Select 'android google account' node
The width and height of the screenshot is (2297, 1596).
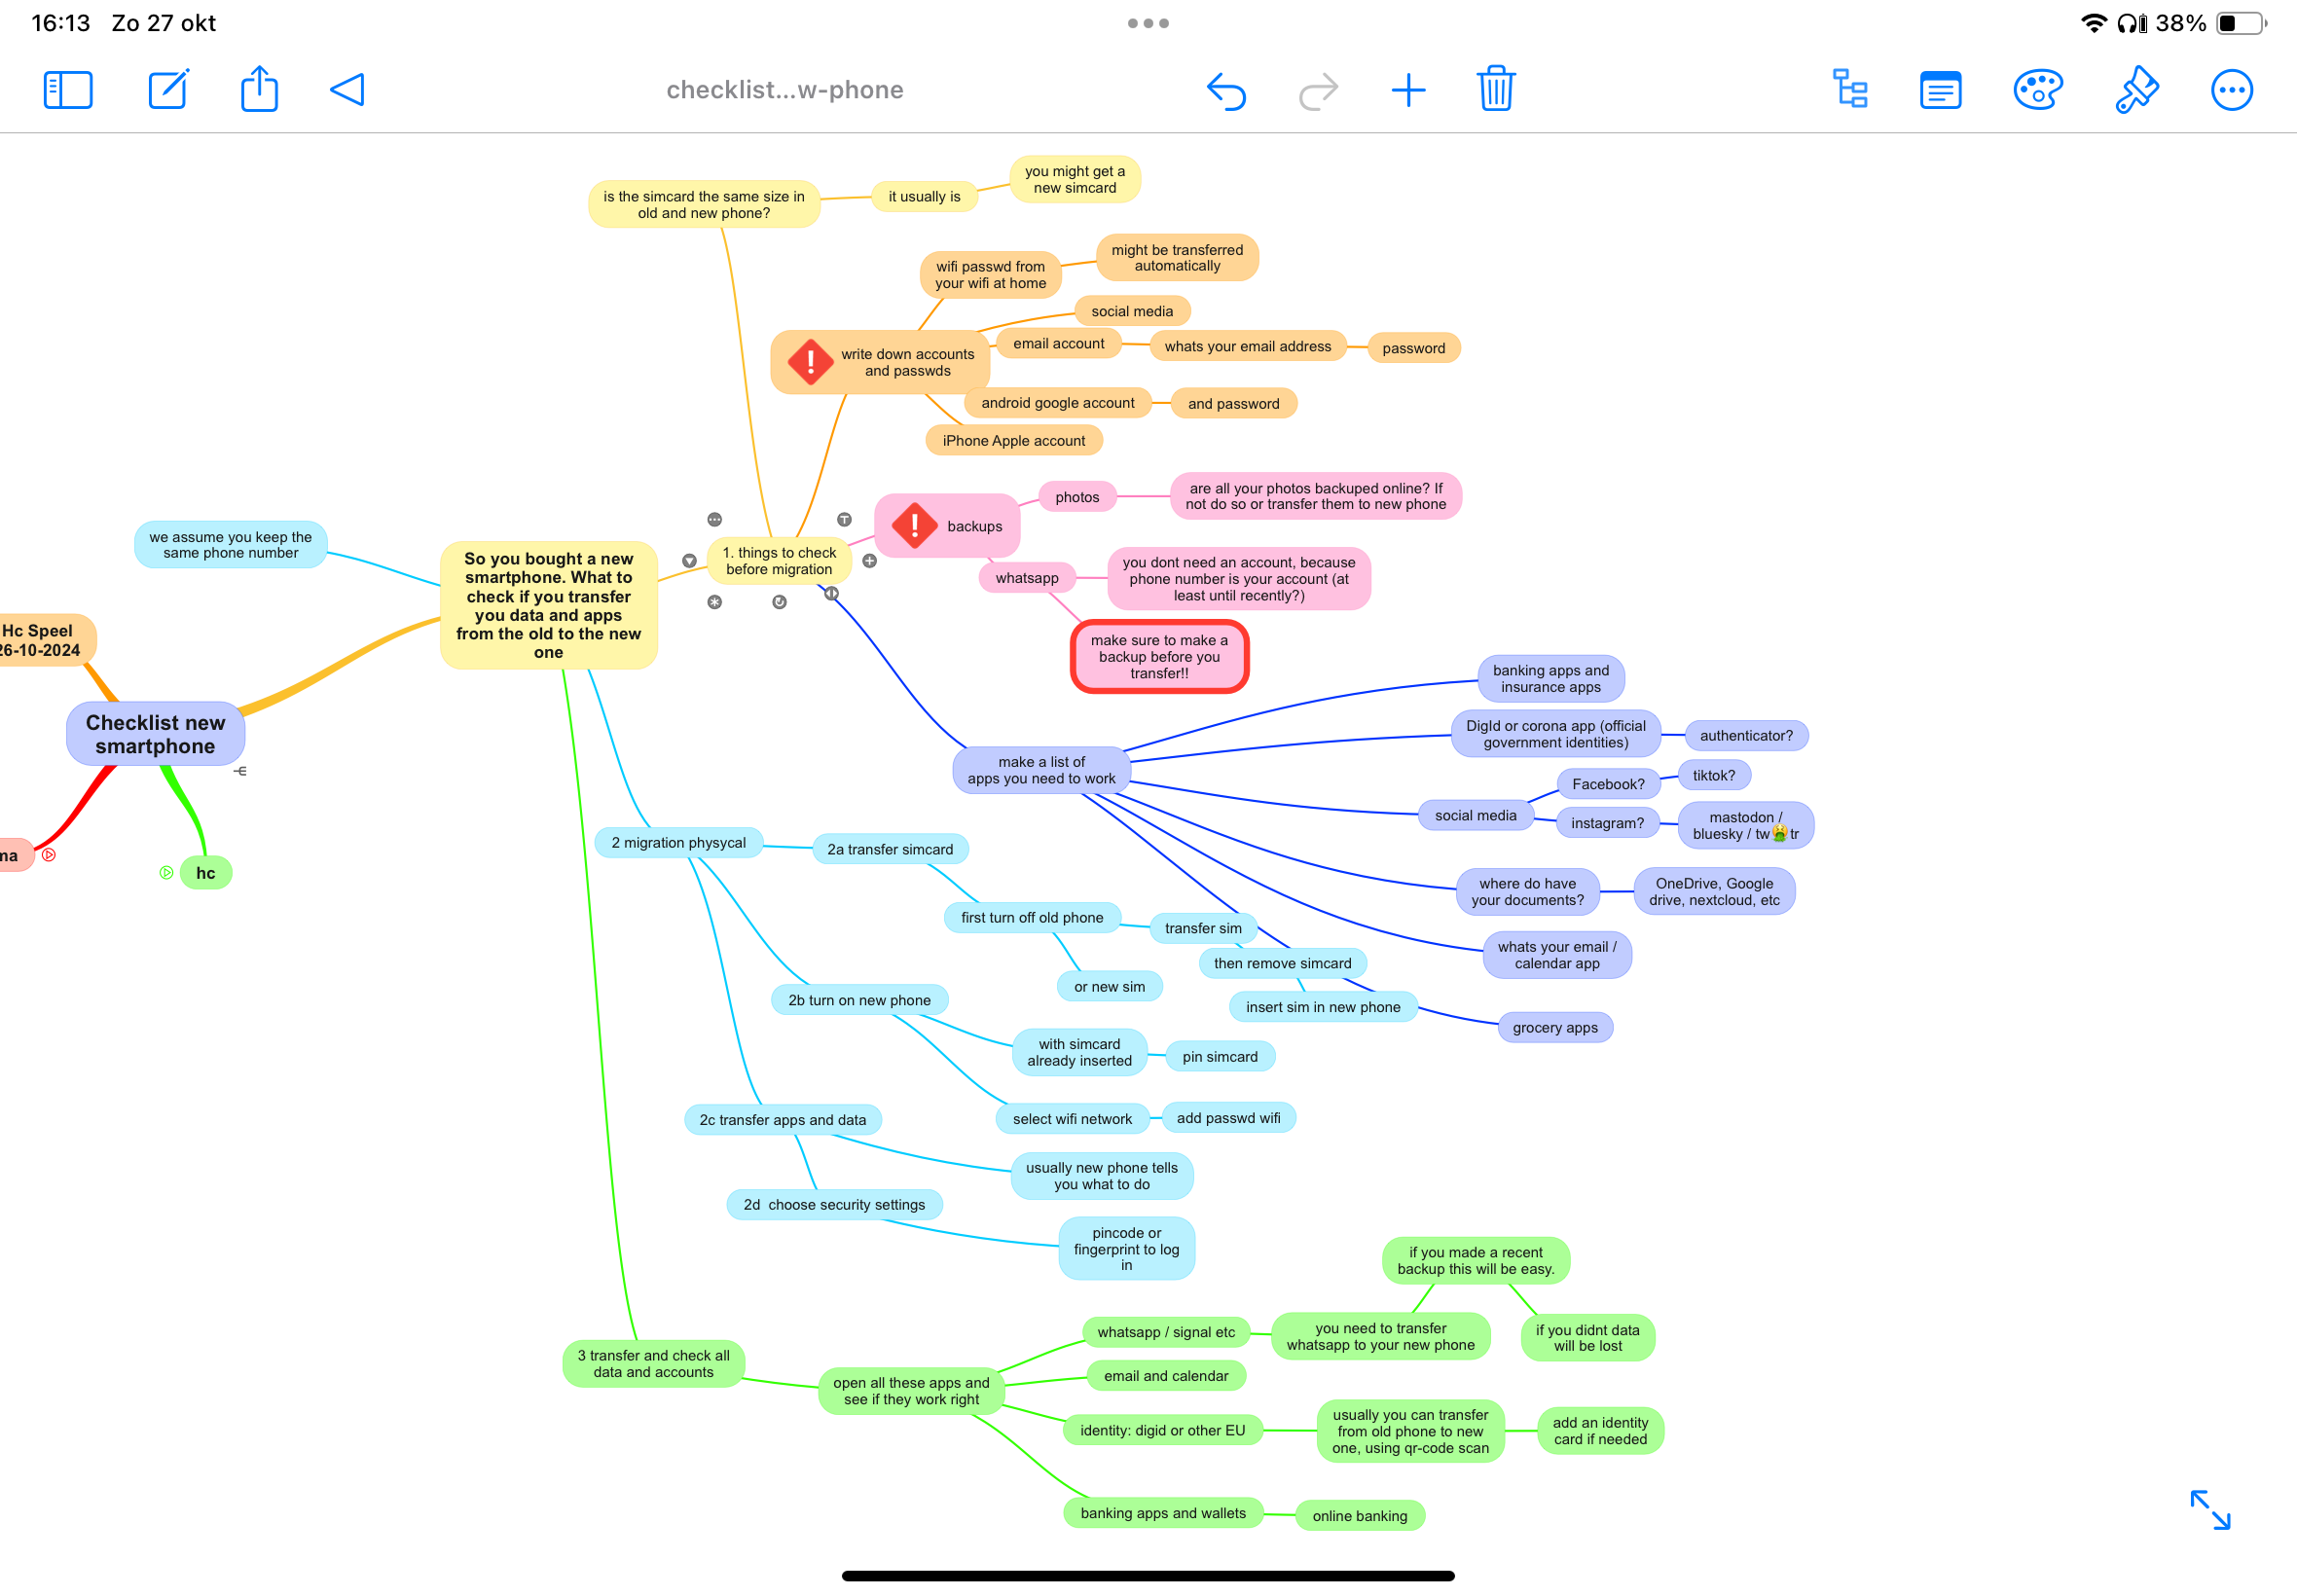[x=1057, y=403]
